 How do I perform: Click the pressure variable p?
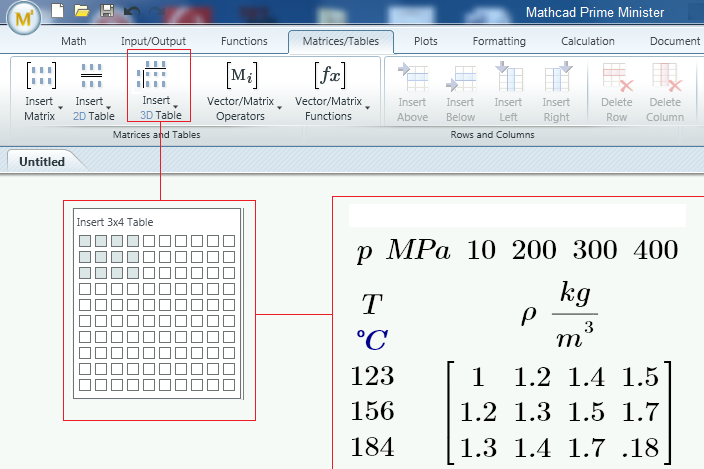(x=365, y=253)
